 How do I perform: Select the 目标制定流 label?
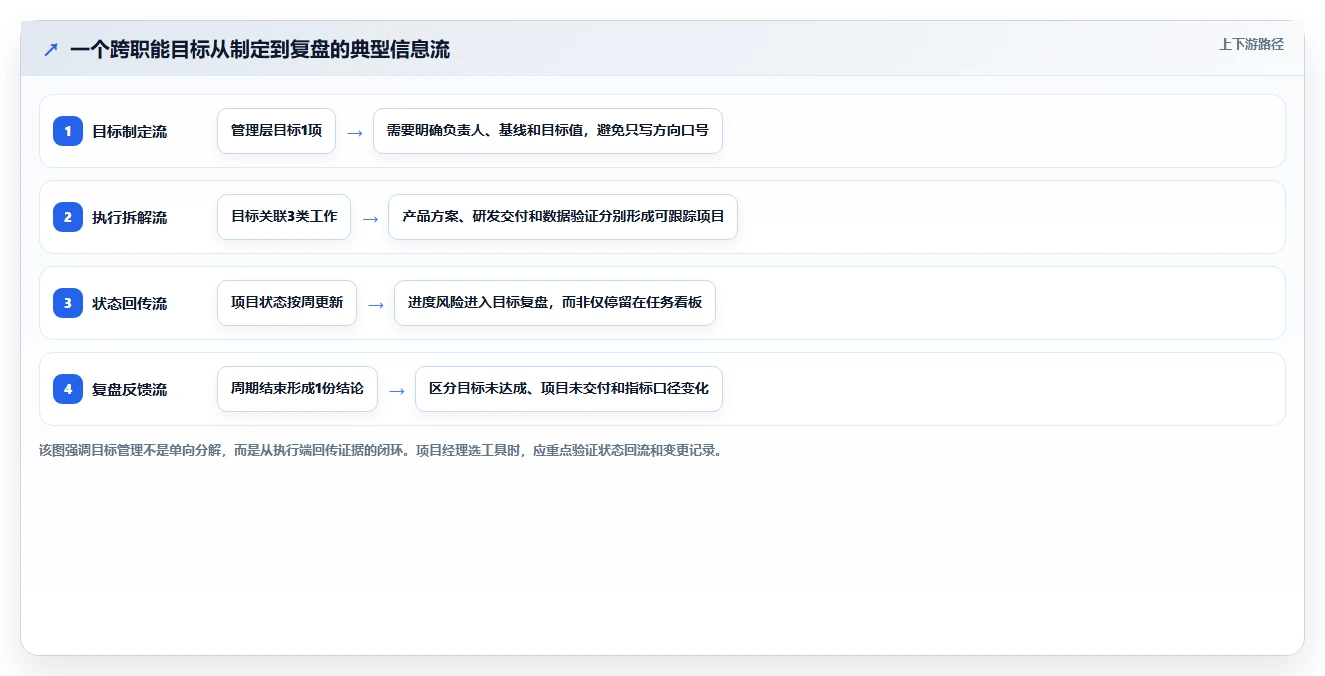(130, 131)
